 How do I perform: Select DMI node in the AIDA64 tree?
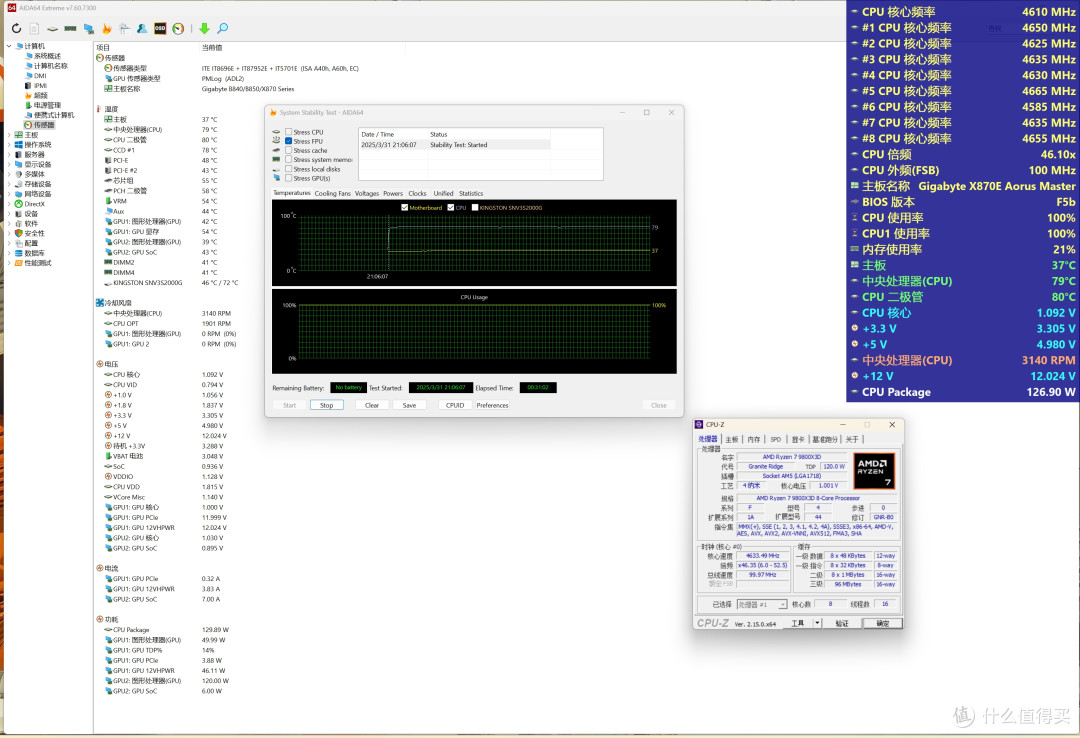click(40, 76)
